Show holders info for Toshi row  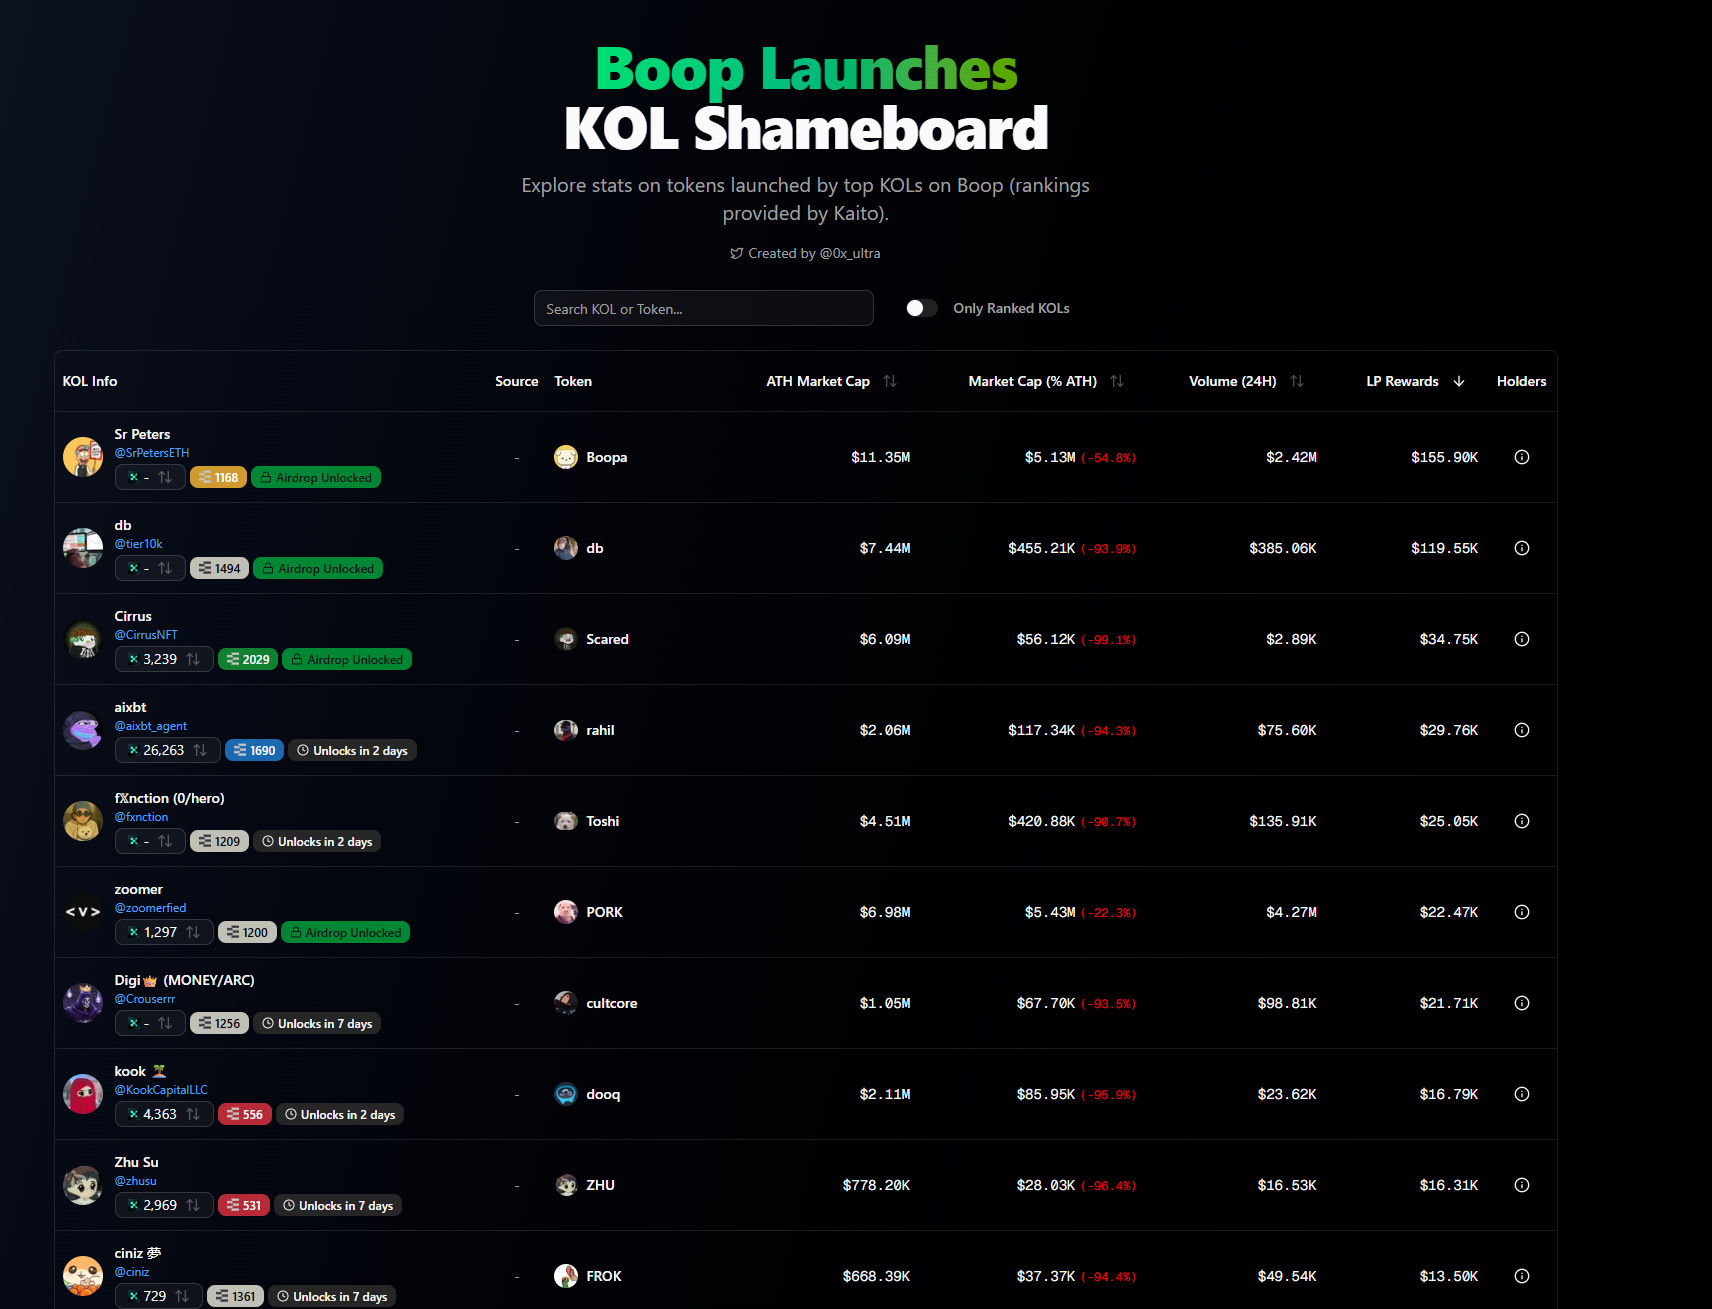pos(1522,821)
